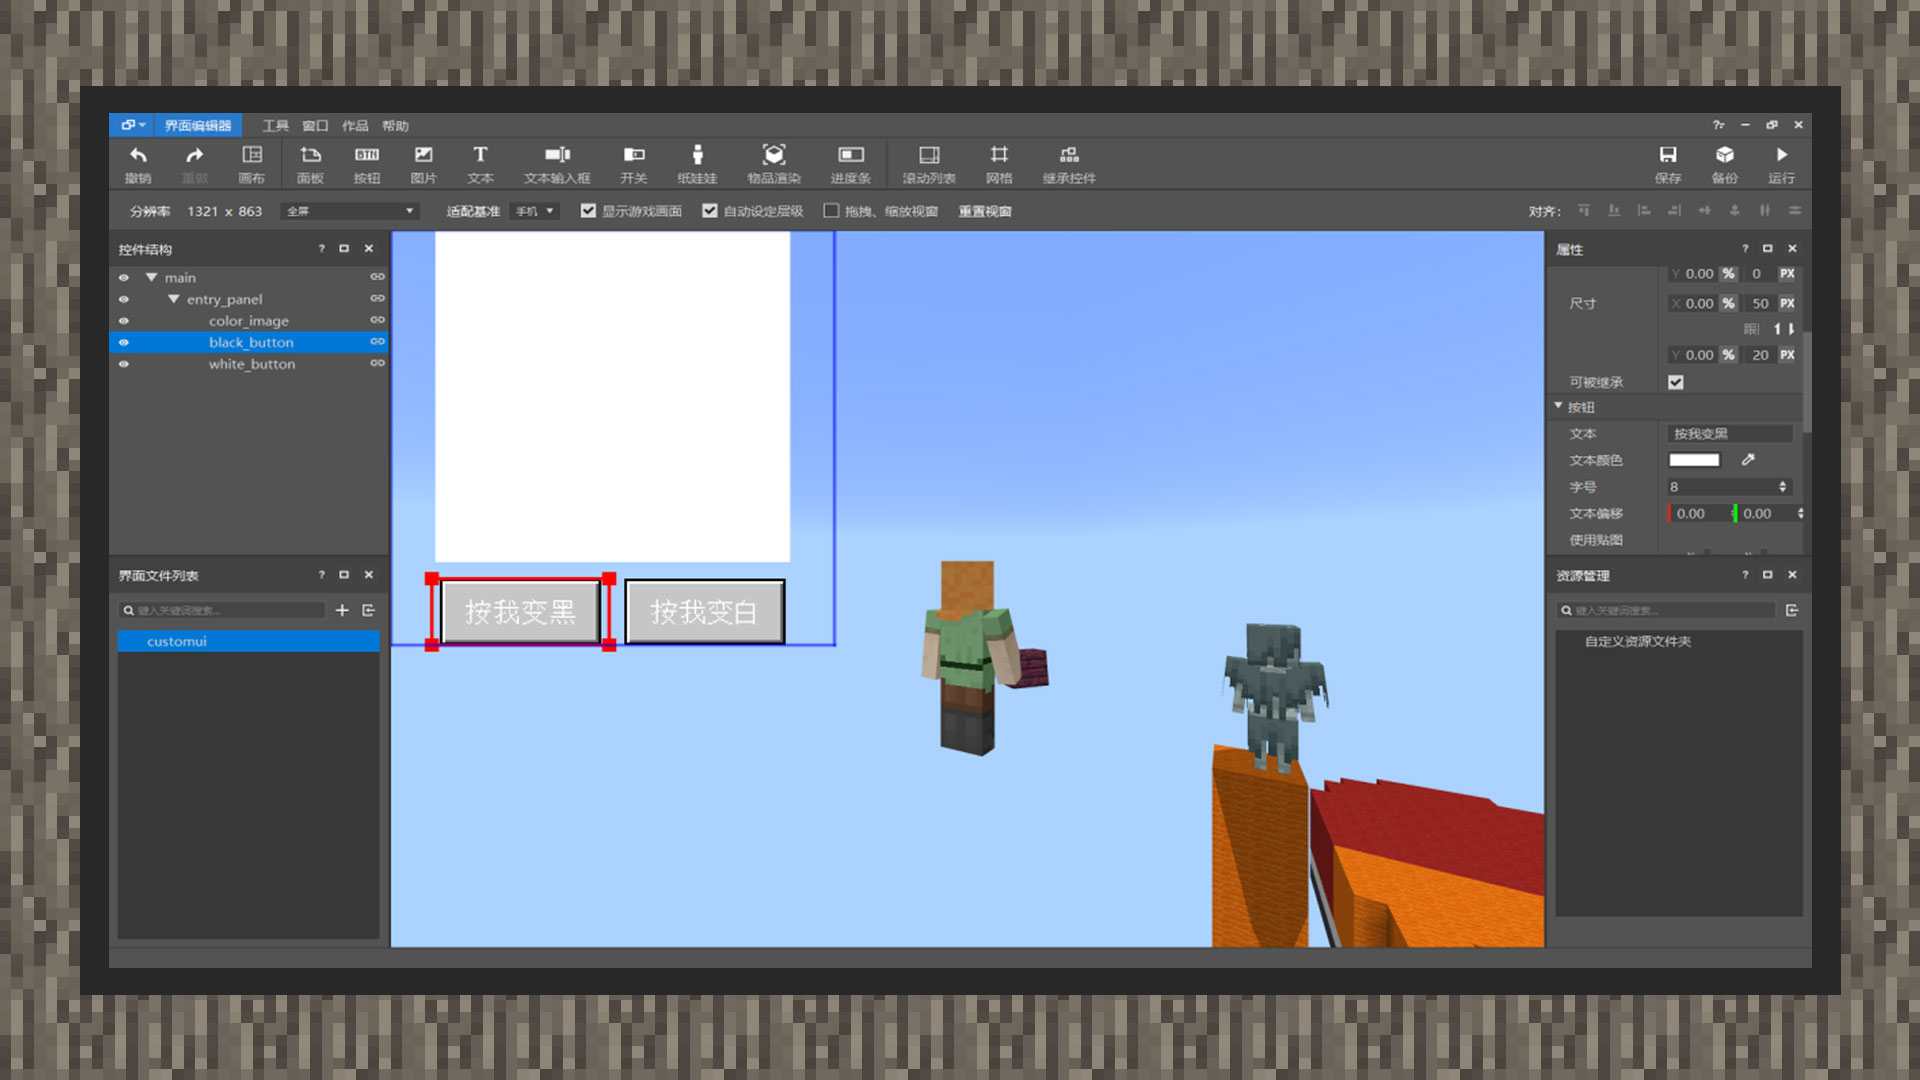The height and width of the screenshot is (1080, 1920).
Task: Click the import icon in 界面文件列表
Action: 368,610
